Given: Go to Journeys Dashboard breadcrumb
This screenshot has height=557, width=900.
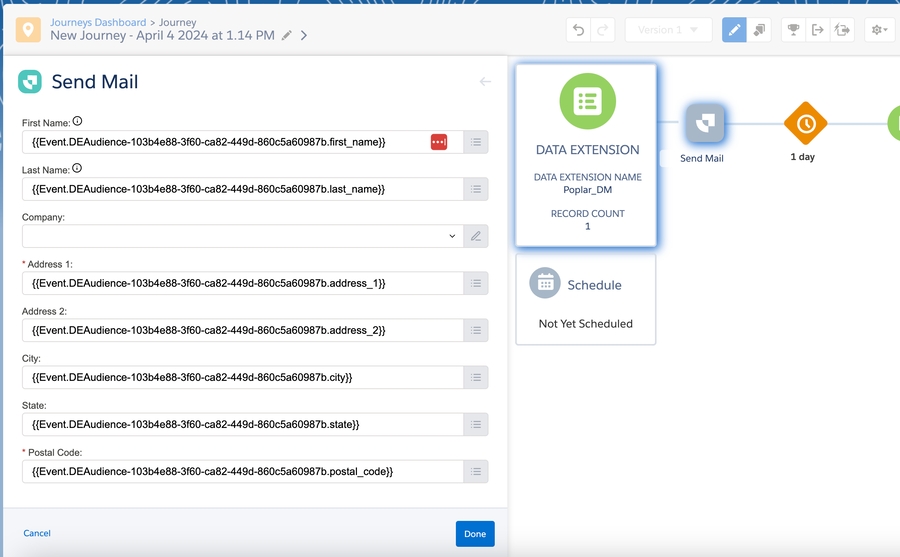Looking at the screenshot, I should (97, 21).
